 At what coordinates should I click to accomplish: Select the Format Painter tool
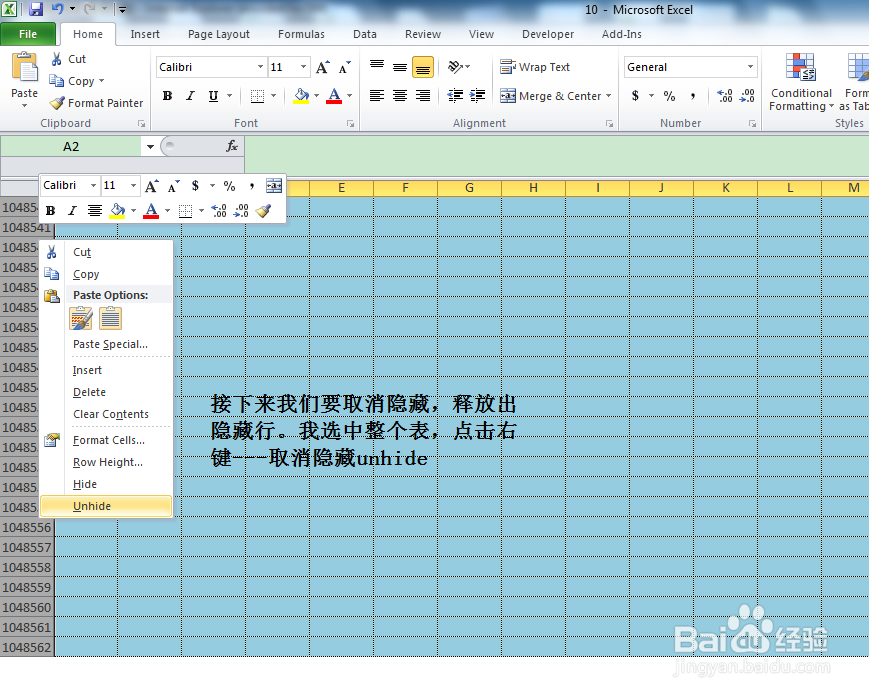[96, 103]
